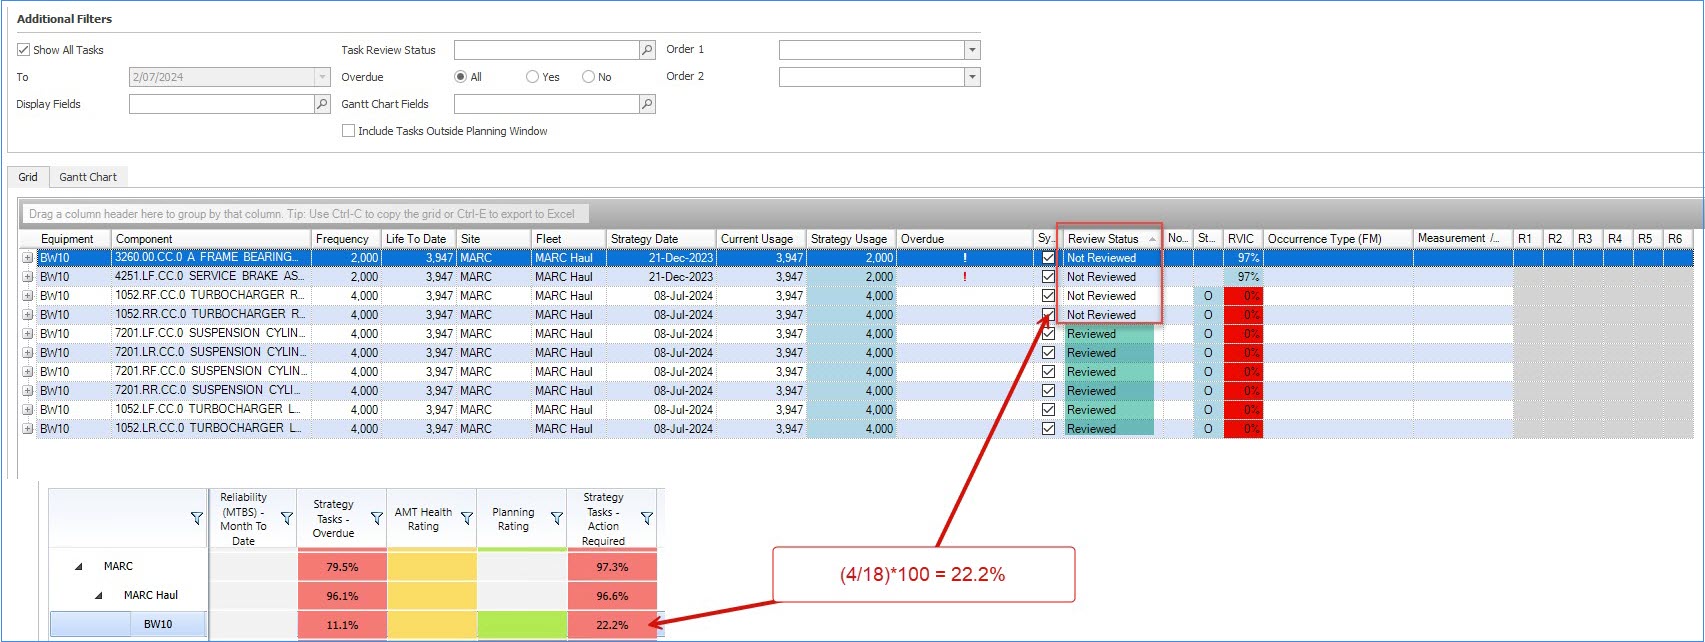
Task: Sort by Equipment column header
Action: point(74,239)
